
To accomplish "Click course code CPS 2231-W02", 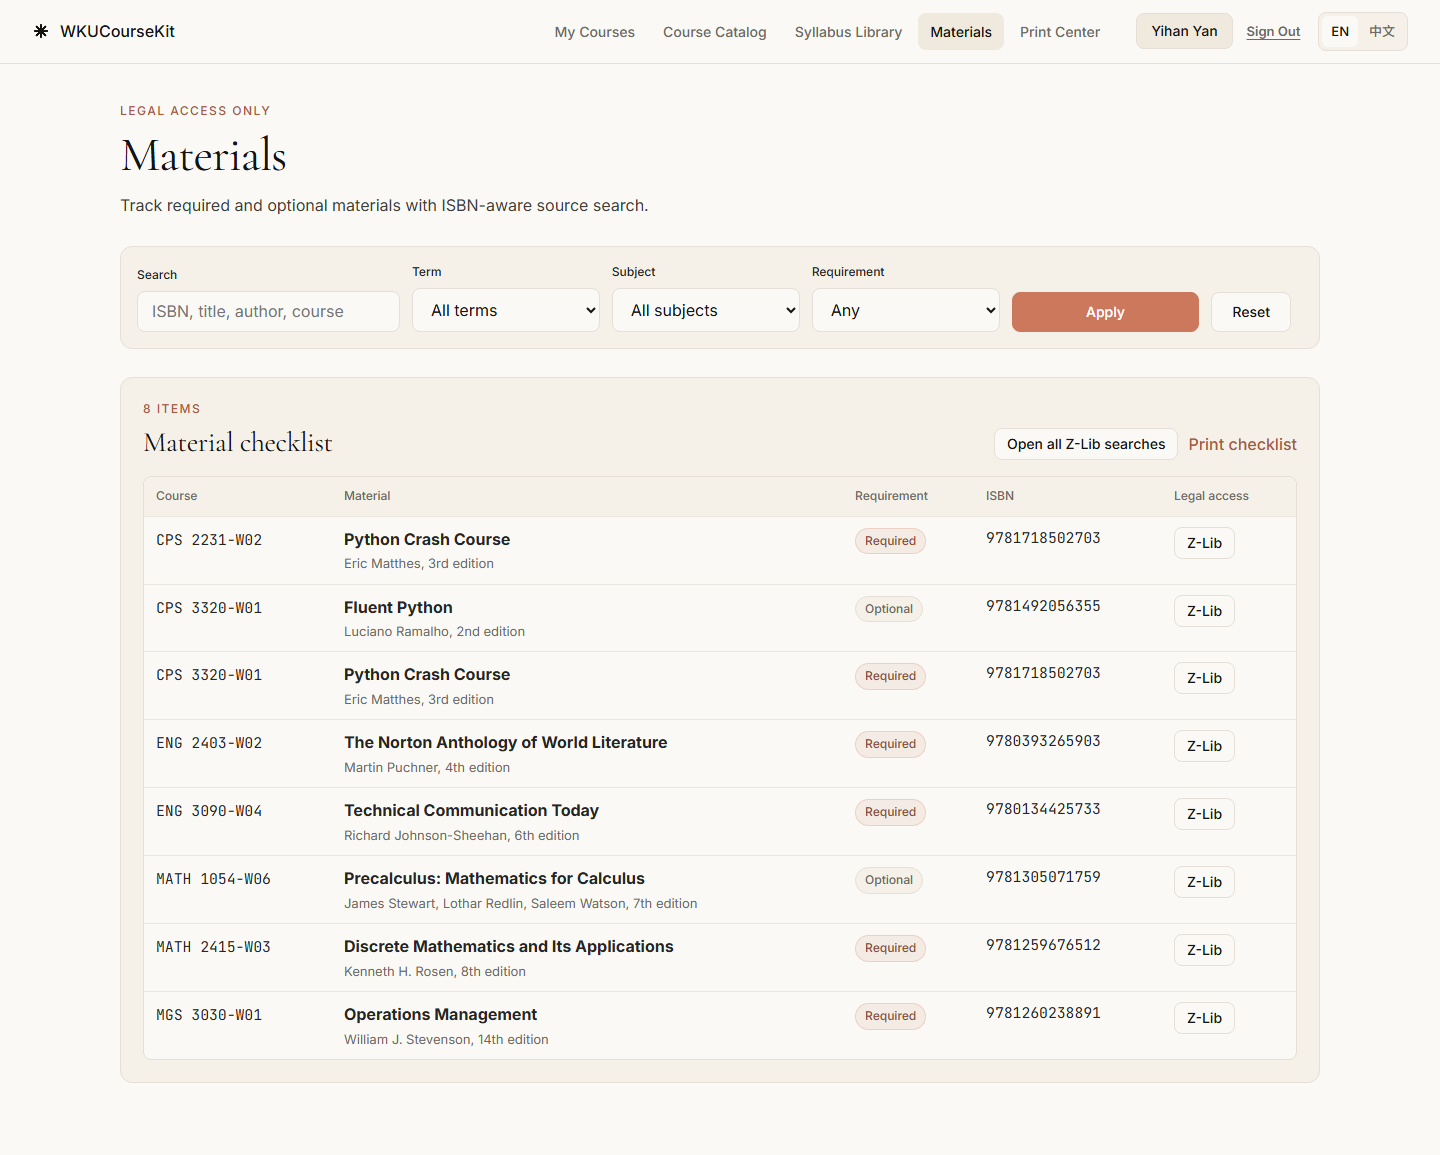I will click(209, 540).
